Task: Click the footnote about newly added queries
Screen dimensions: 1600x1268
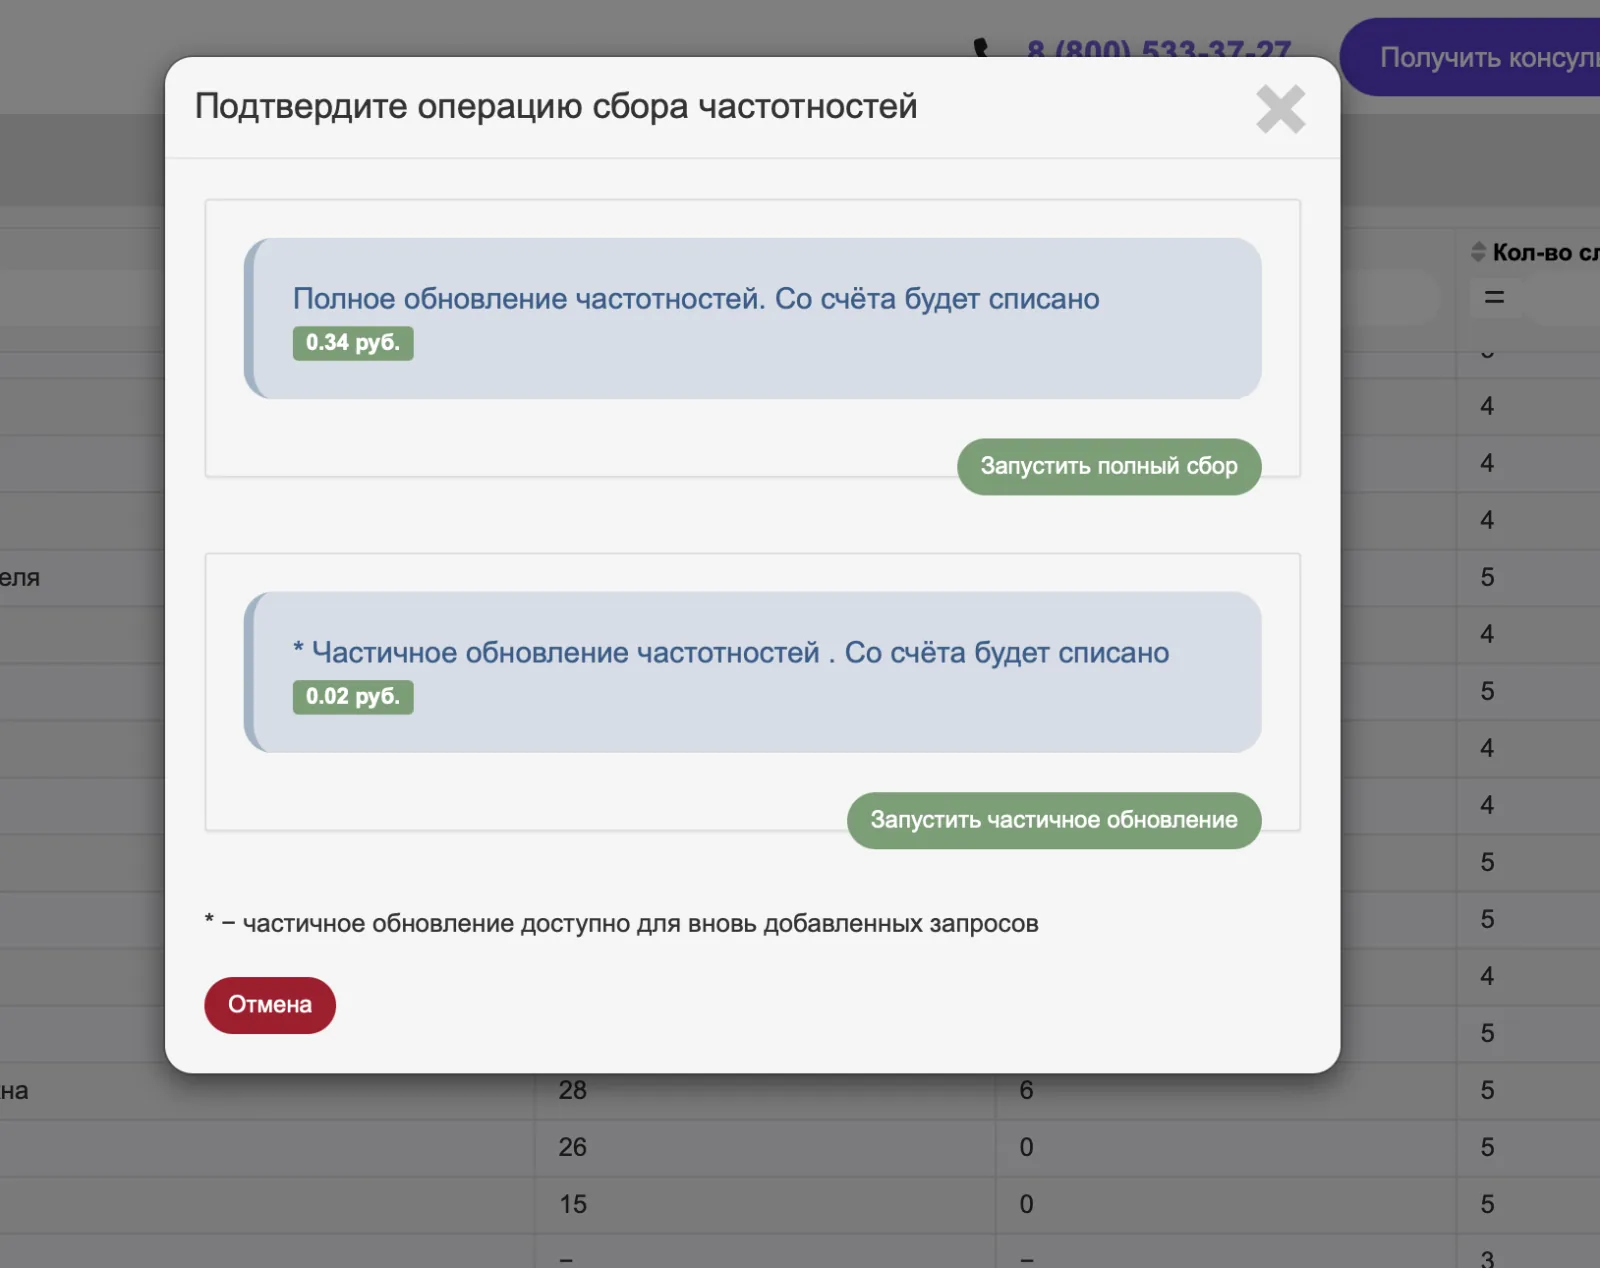Action: (621, 923)
